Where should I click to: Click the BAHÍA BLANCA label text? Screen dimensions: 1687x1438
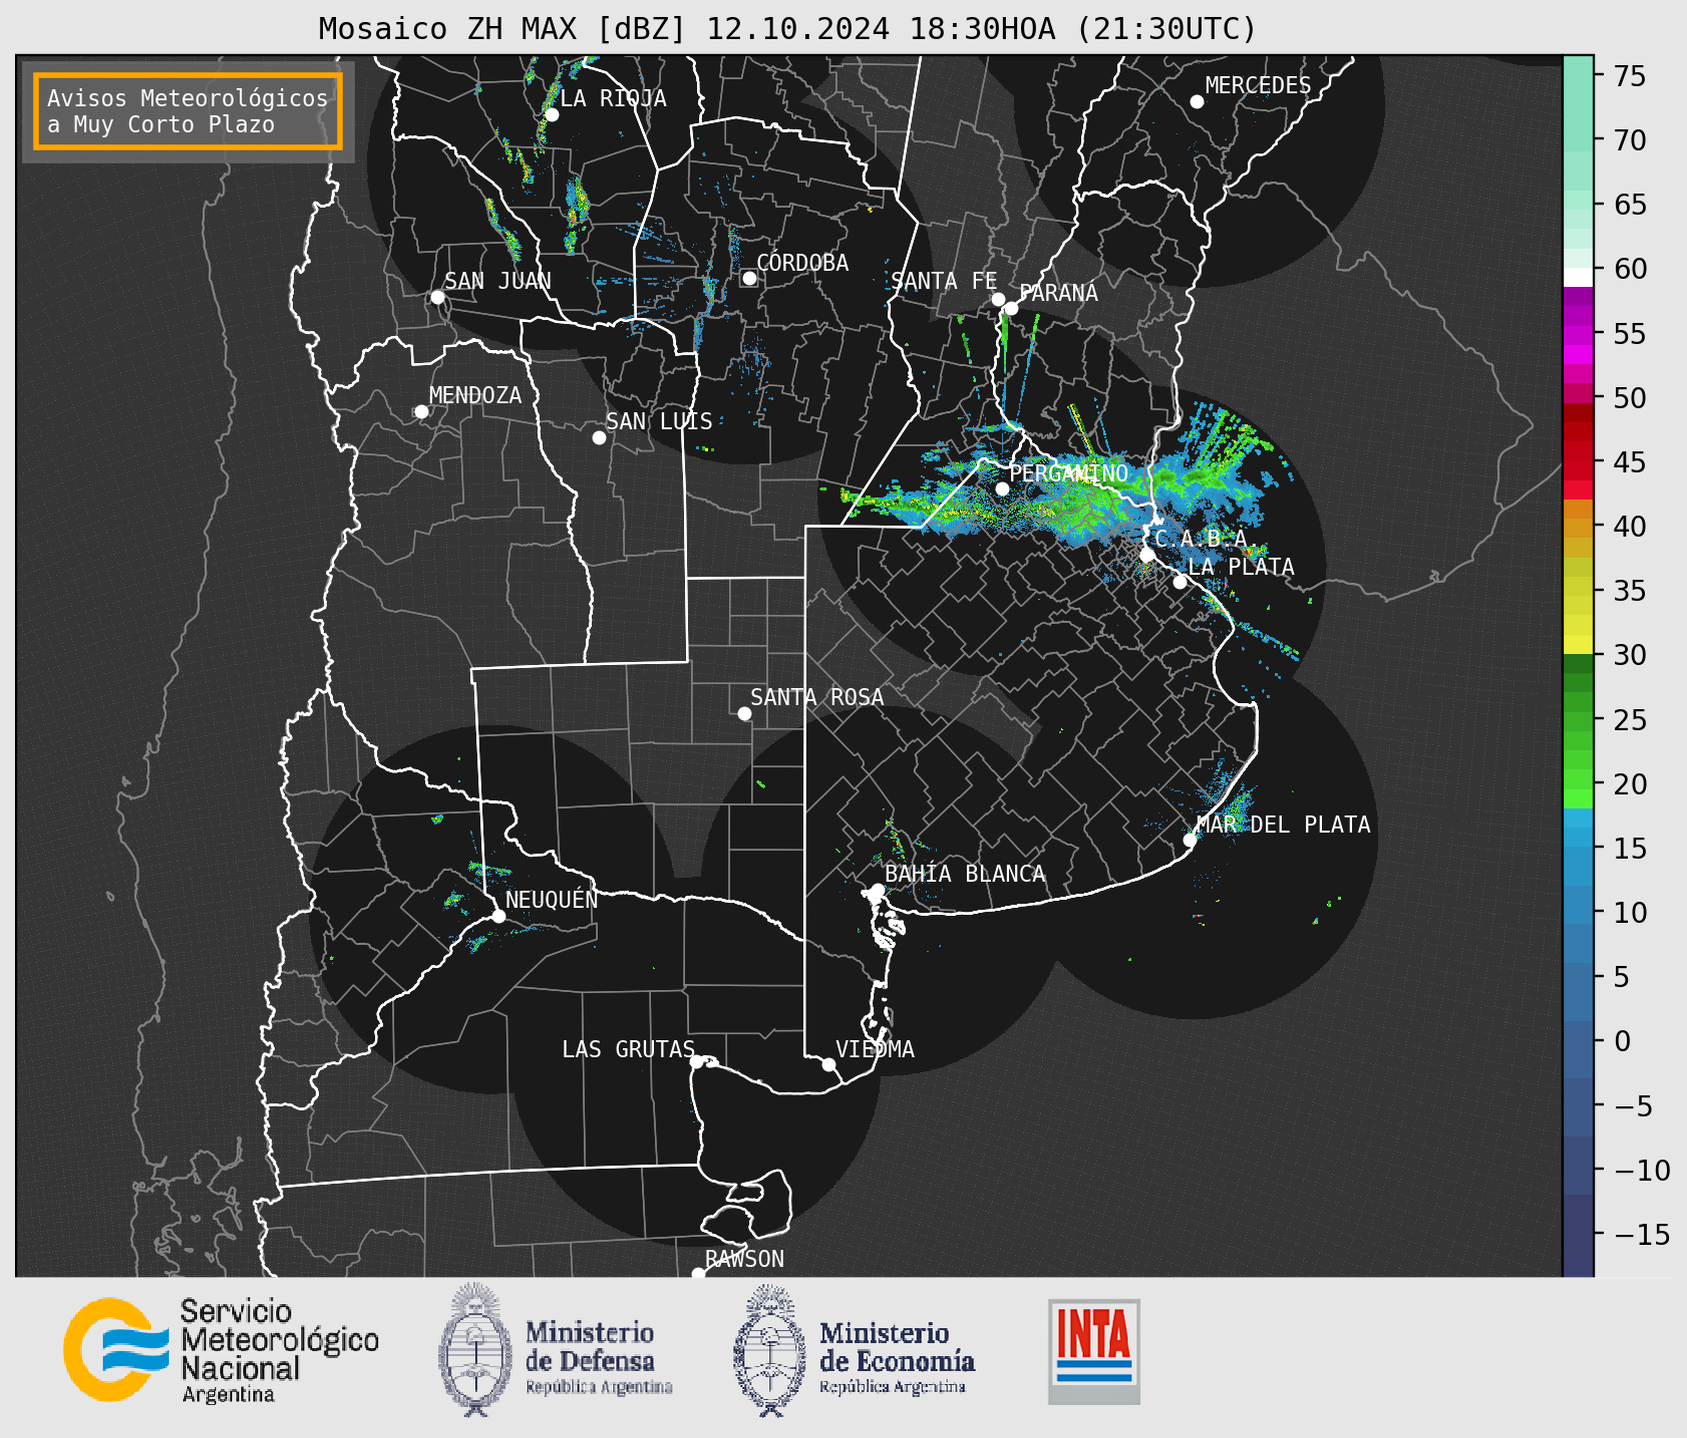click(x=965, y=874)
